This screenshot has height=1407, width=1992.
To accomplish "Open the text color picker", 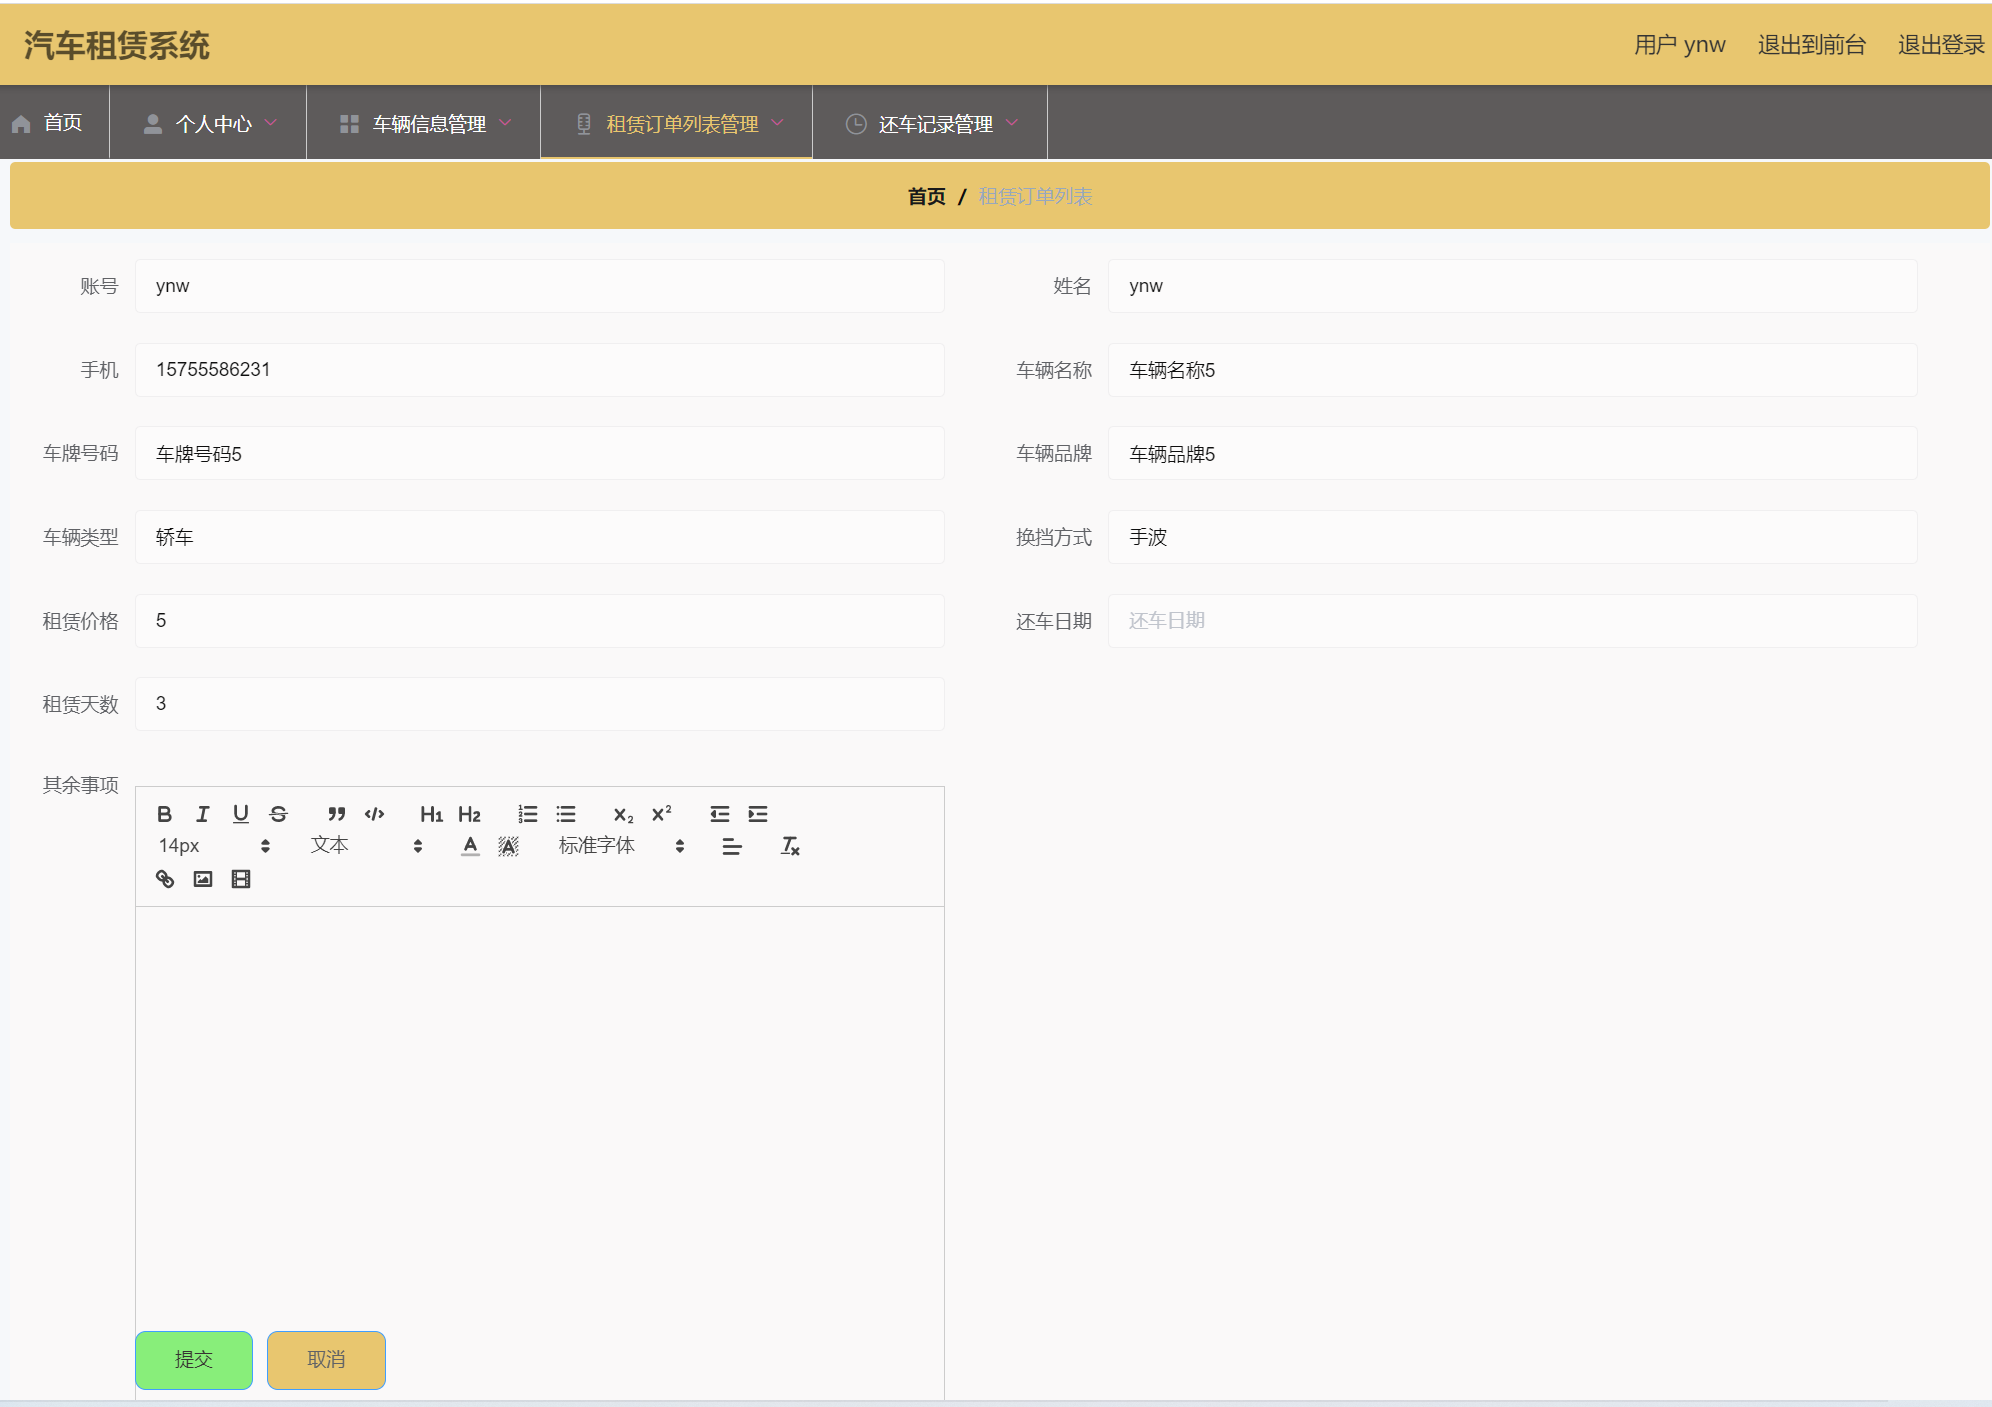I will 470,846.
